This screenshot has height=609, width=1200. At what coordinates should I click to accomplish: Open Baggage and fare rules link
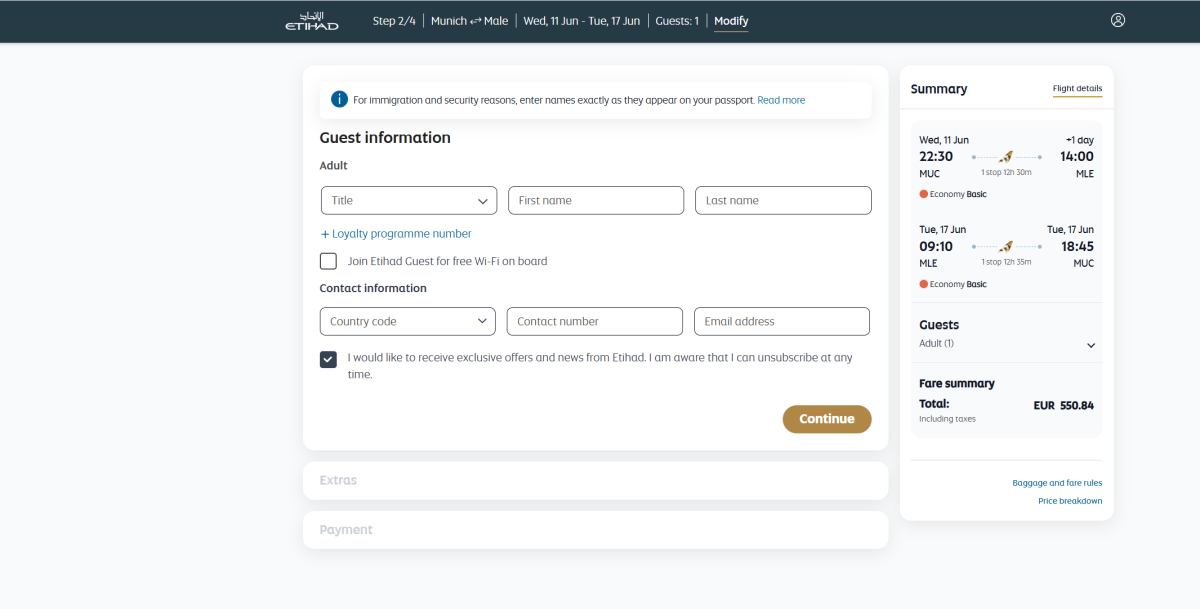(1056, 483)
